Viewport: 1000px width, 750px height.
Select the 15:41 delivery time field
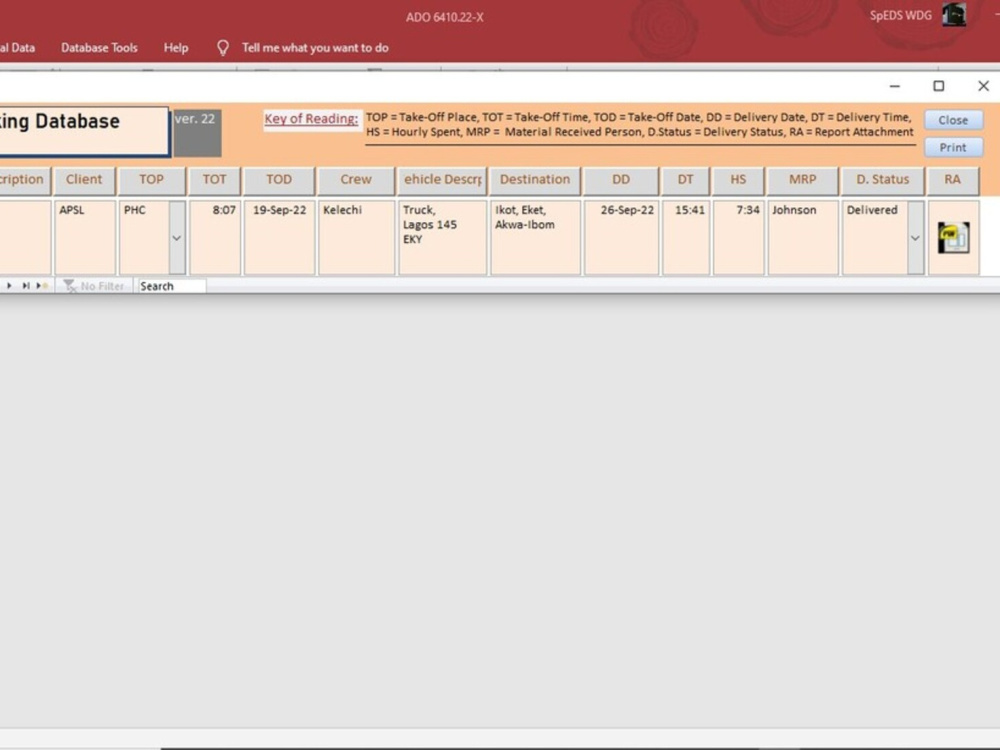coord(686,238)
